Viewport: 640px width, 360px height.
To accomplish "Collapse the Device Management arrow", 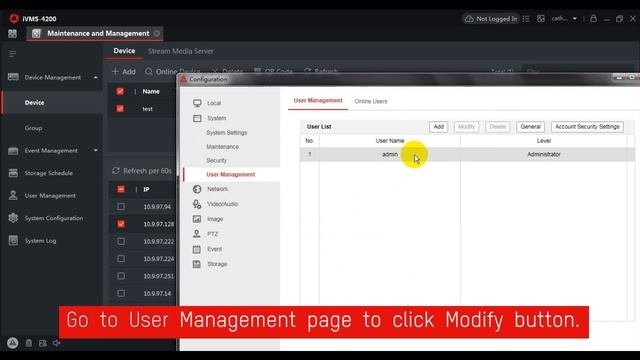I will click(96, 78).
